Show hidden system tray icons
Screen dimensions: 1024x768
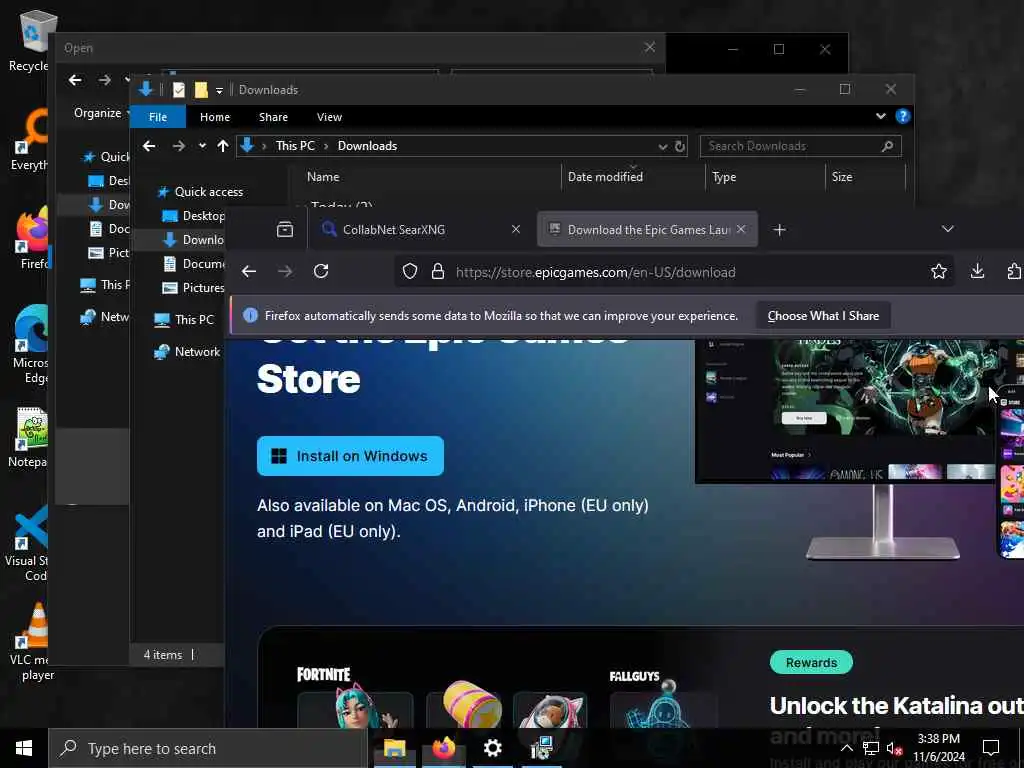point(846,748)
